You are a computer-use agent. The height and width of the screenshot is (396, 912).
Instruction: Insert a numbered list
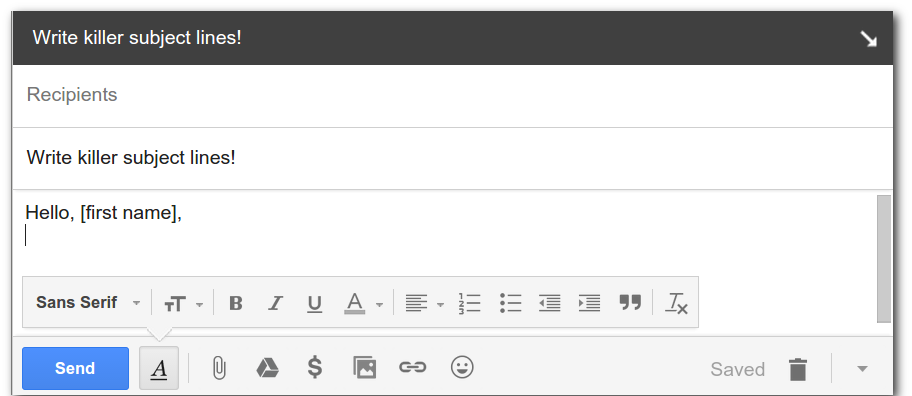click(469, 303)
